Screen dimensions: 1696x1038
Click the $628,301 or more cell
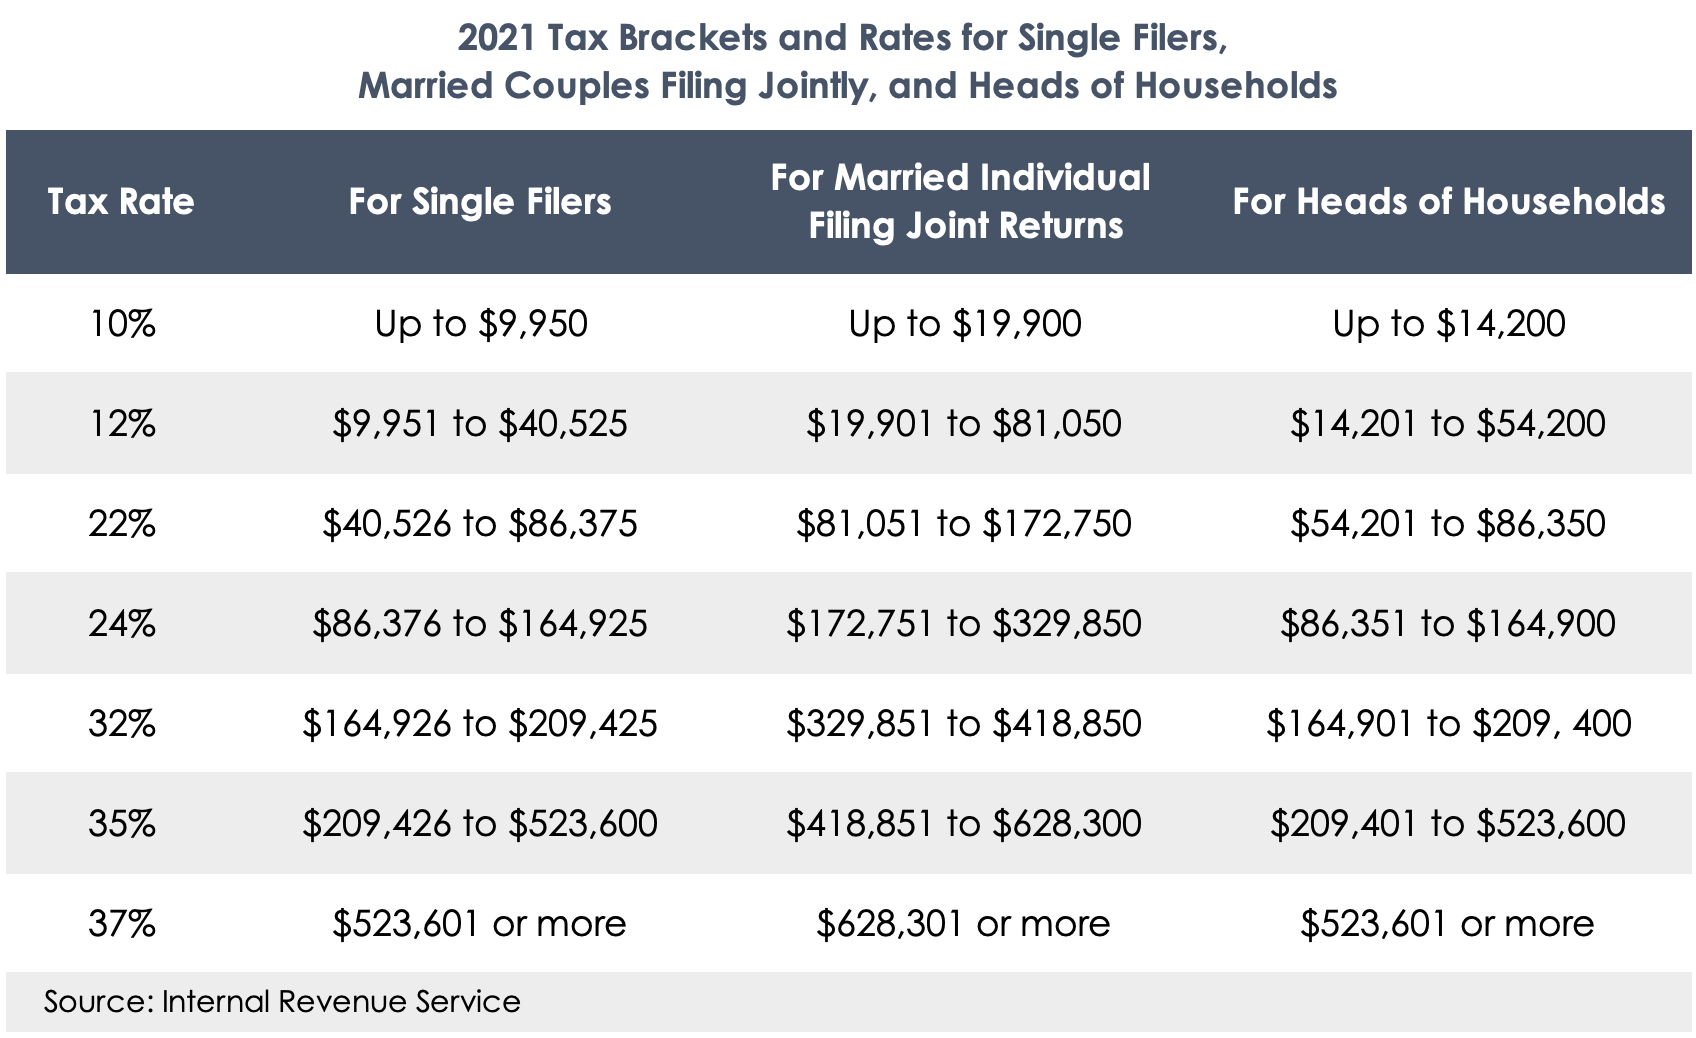pyautogui.click(x=963, y=924)
